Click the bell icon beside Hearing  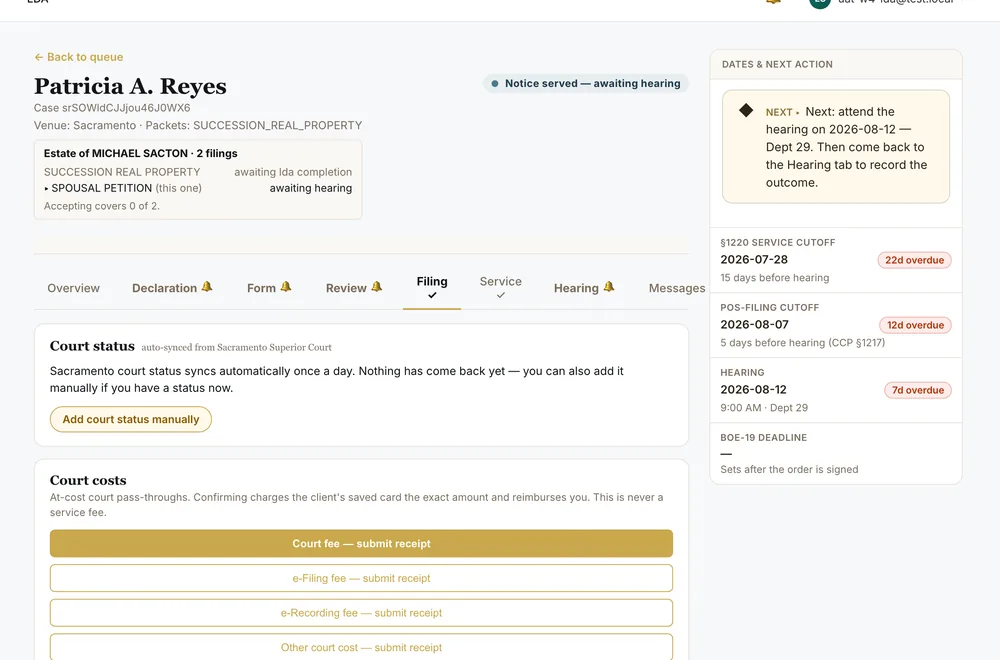pyautogui.click(x=608, y=287)
